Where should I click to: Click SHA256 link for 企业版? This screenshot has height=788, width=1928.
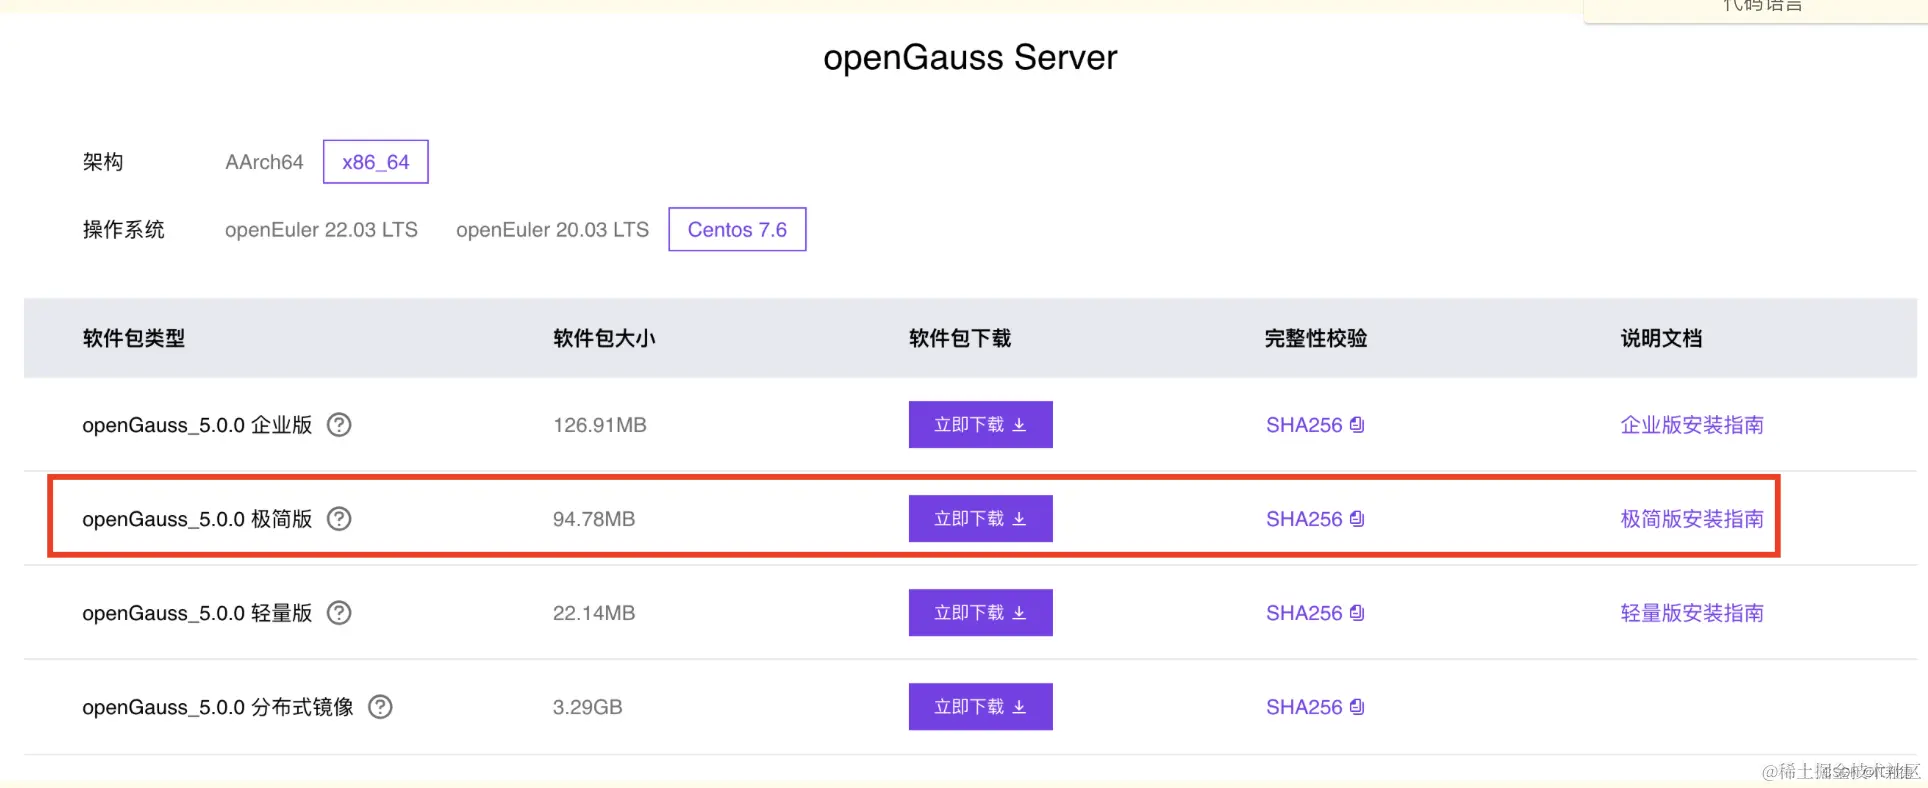pyautogui.click(x=1304, y=425)
